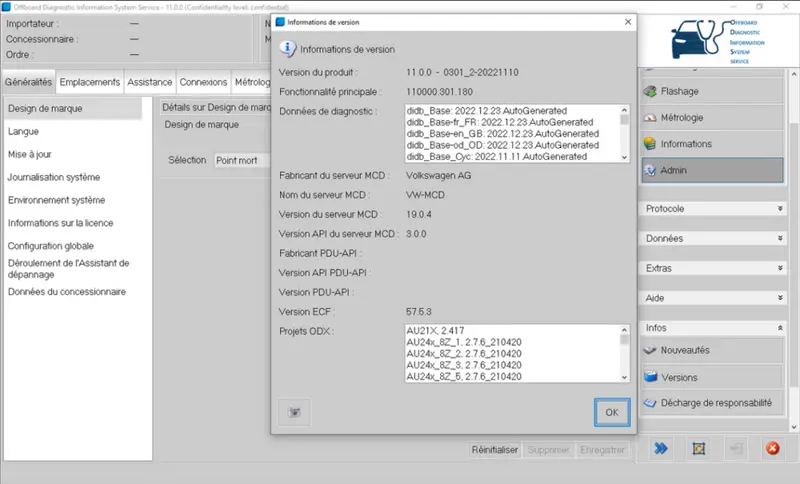
Task: Open Décharge de responsabilité icon
Action: 650,403
